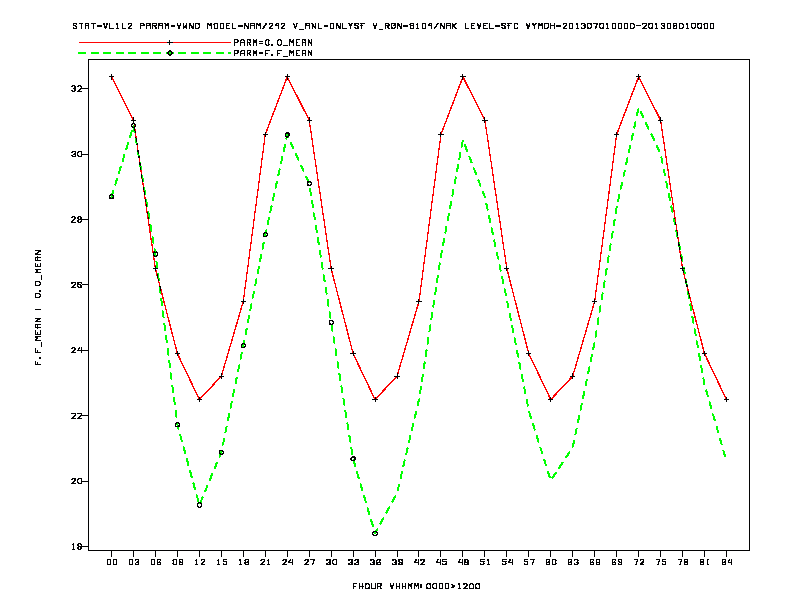Click green circle marker at hour 00
Image resolution: width=792 pixels, height=612 pixels.
(112, 196)
